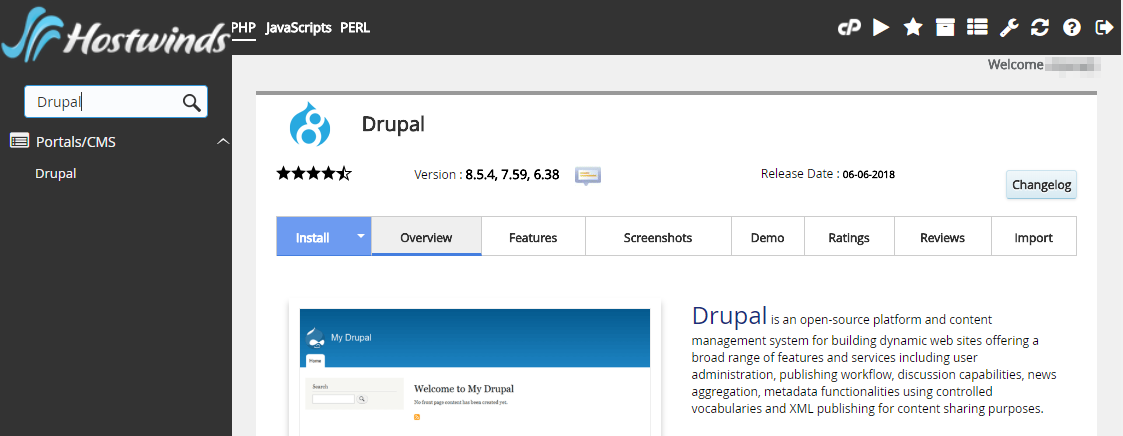
Task: Open backups via the archive box icon
Action: 945,28
